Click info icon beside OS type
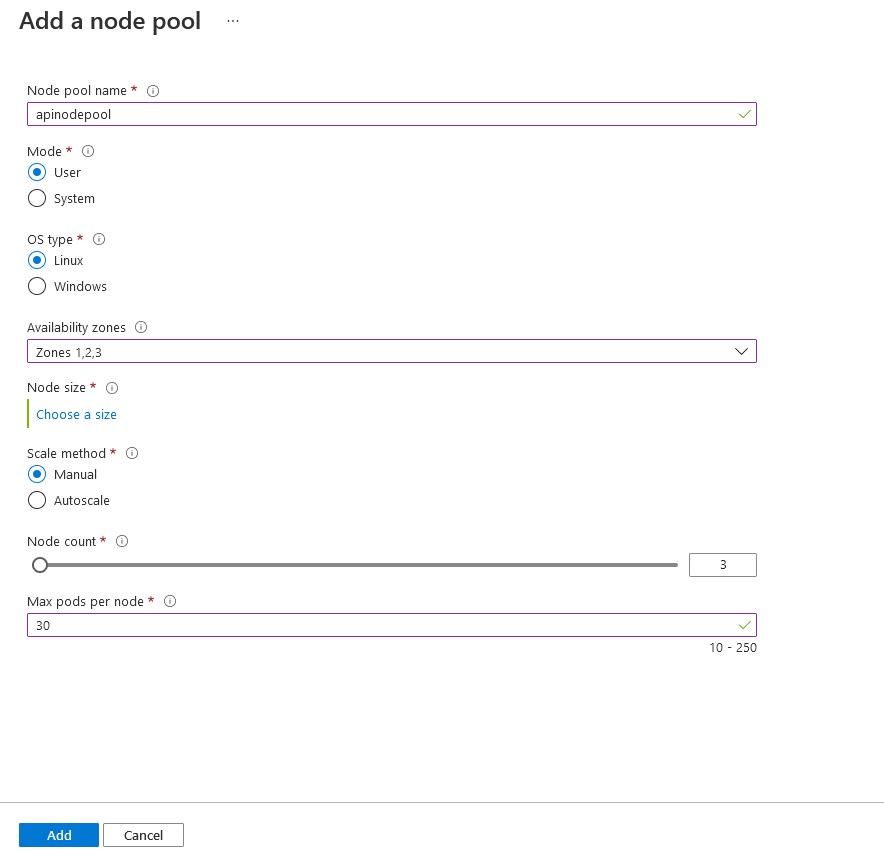 pyautogui.click(x=99, y=240)
